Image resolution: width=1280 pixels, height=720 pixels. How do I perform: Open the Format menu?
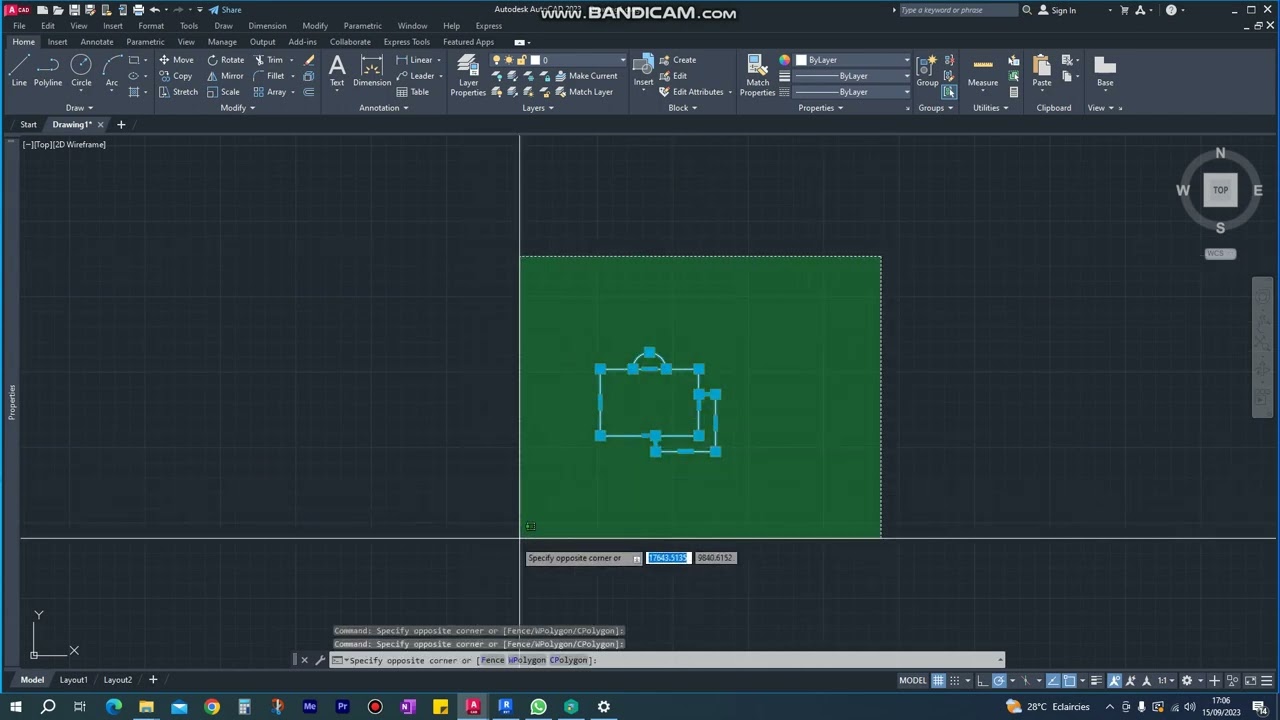(151, 26)
